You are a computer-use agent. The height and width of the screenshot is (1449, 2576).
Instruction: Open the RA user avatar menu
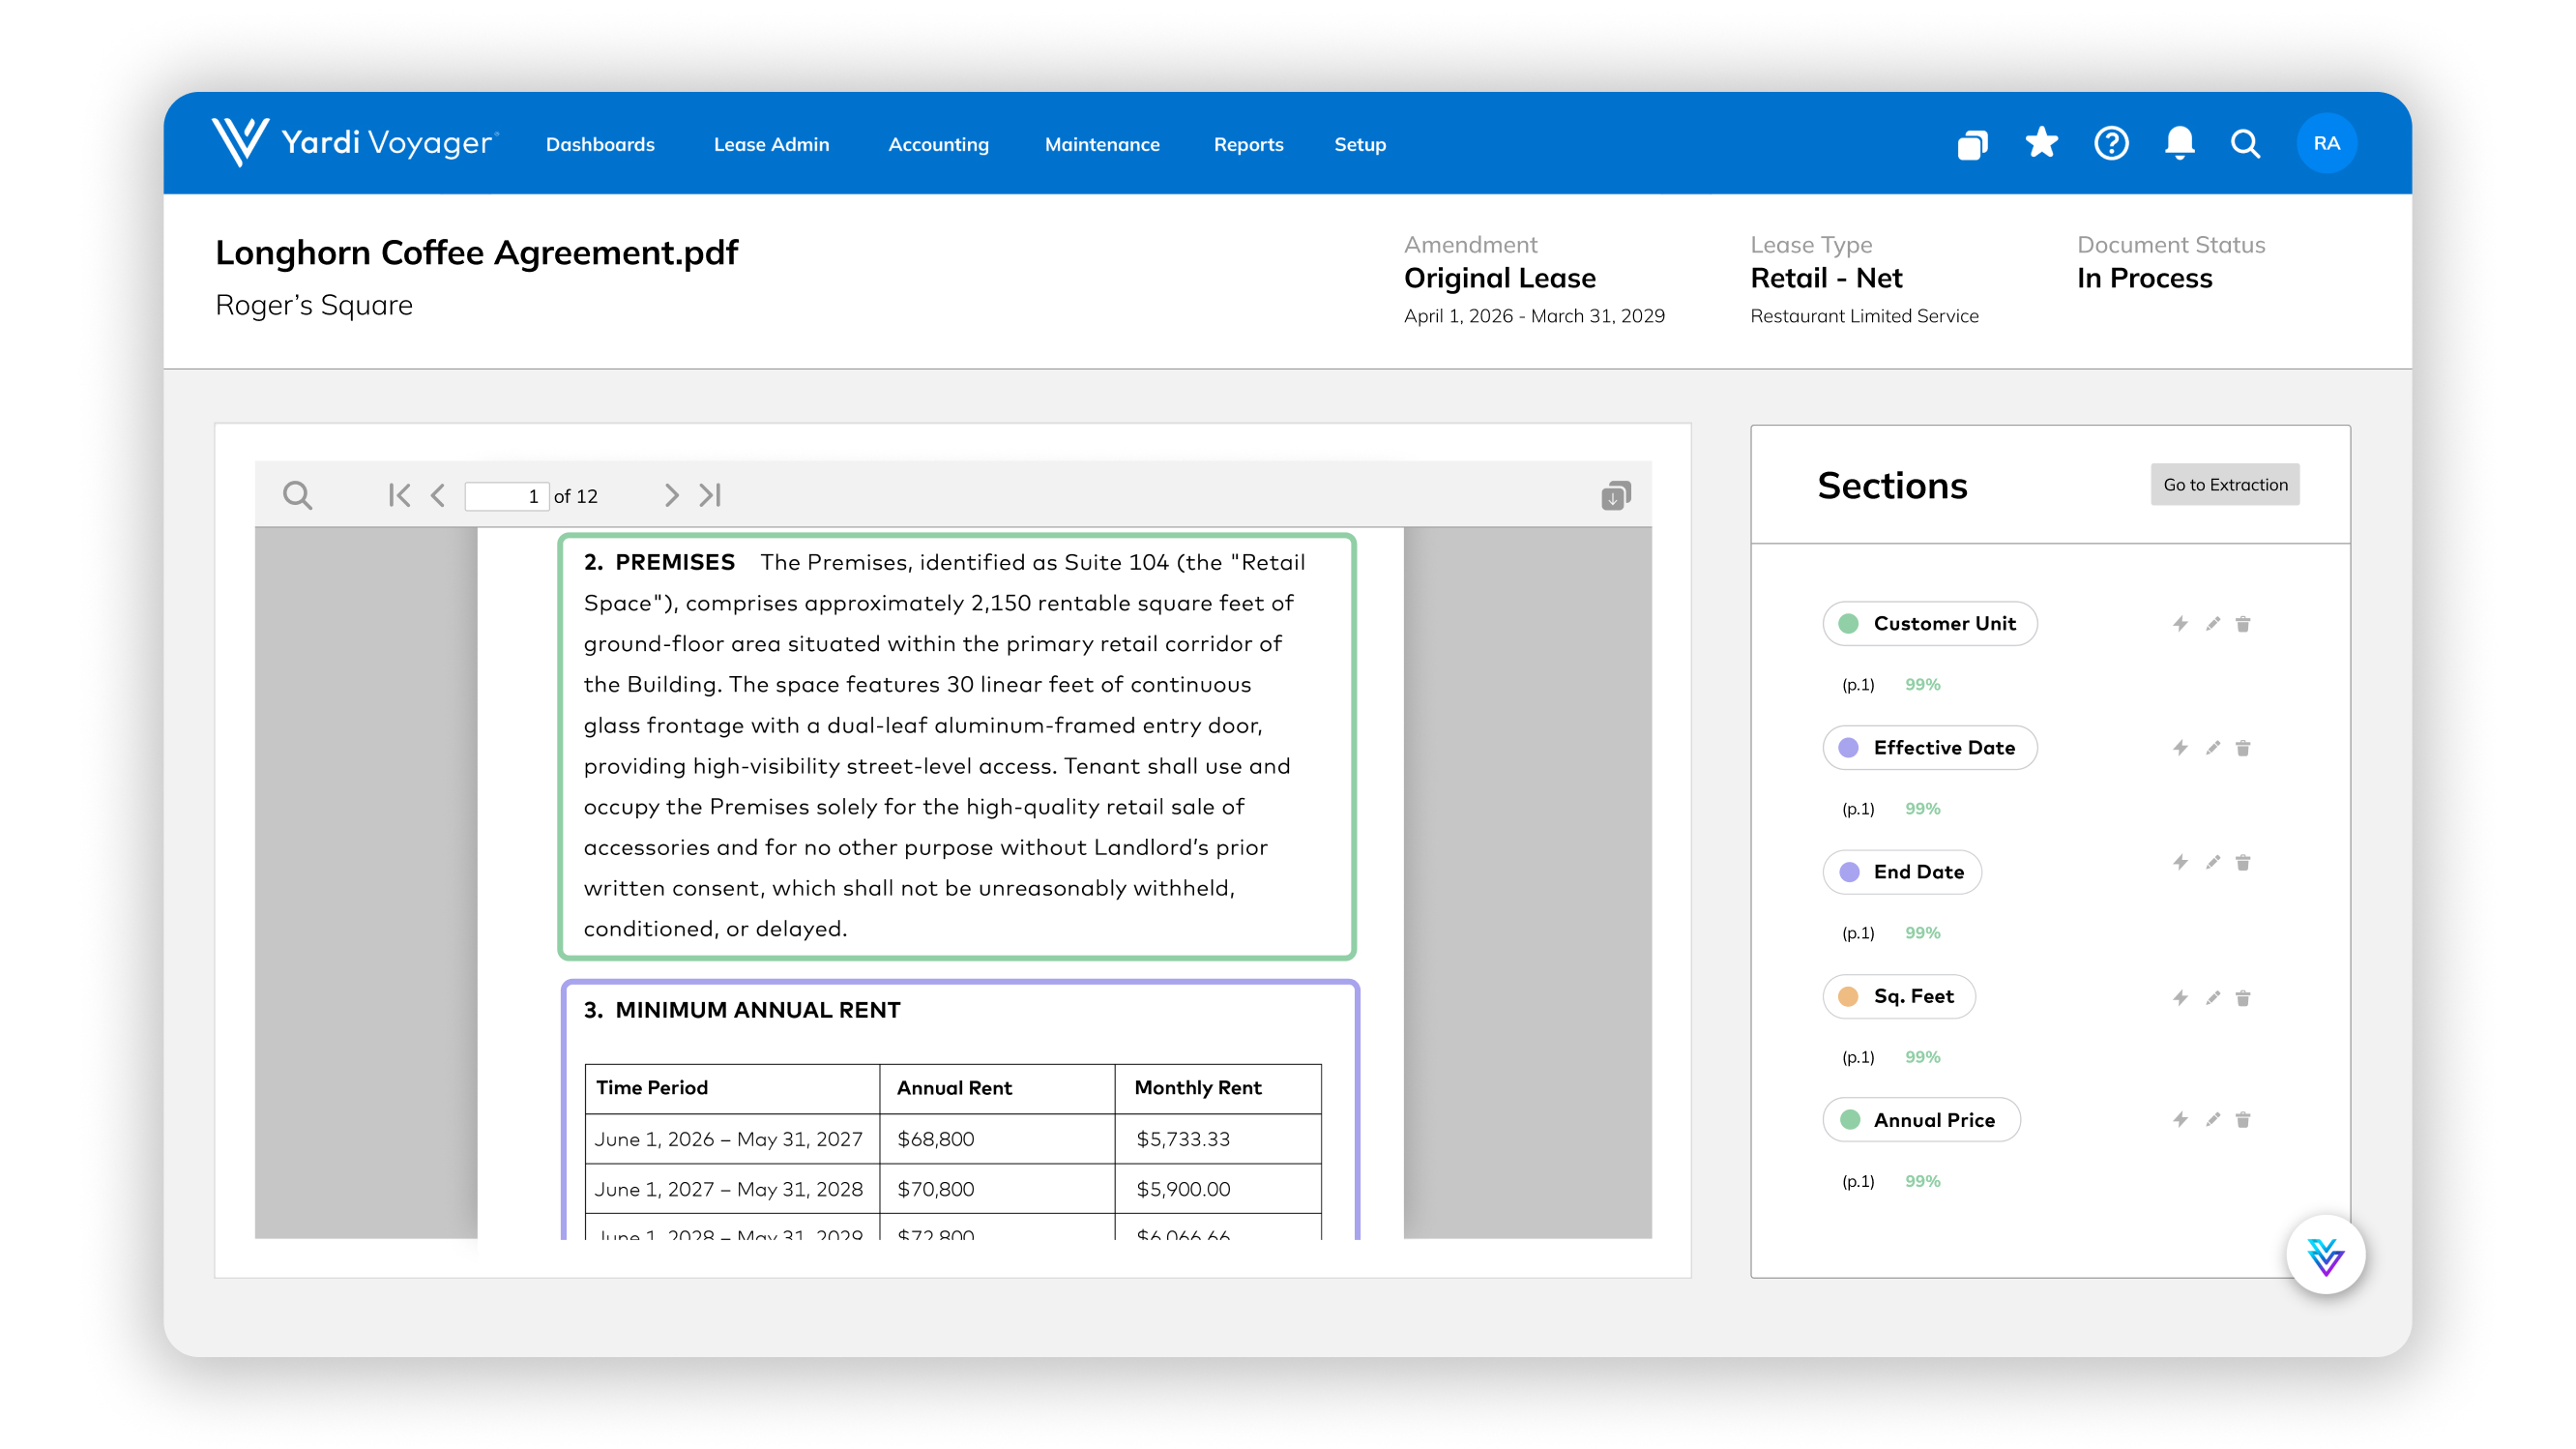point(2325,144)
